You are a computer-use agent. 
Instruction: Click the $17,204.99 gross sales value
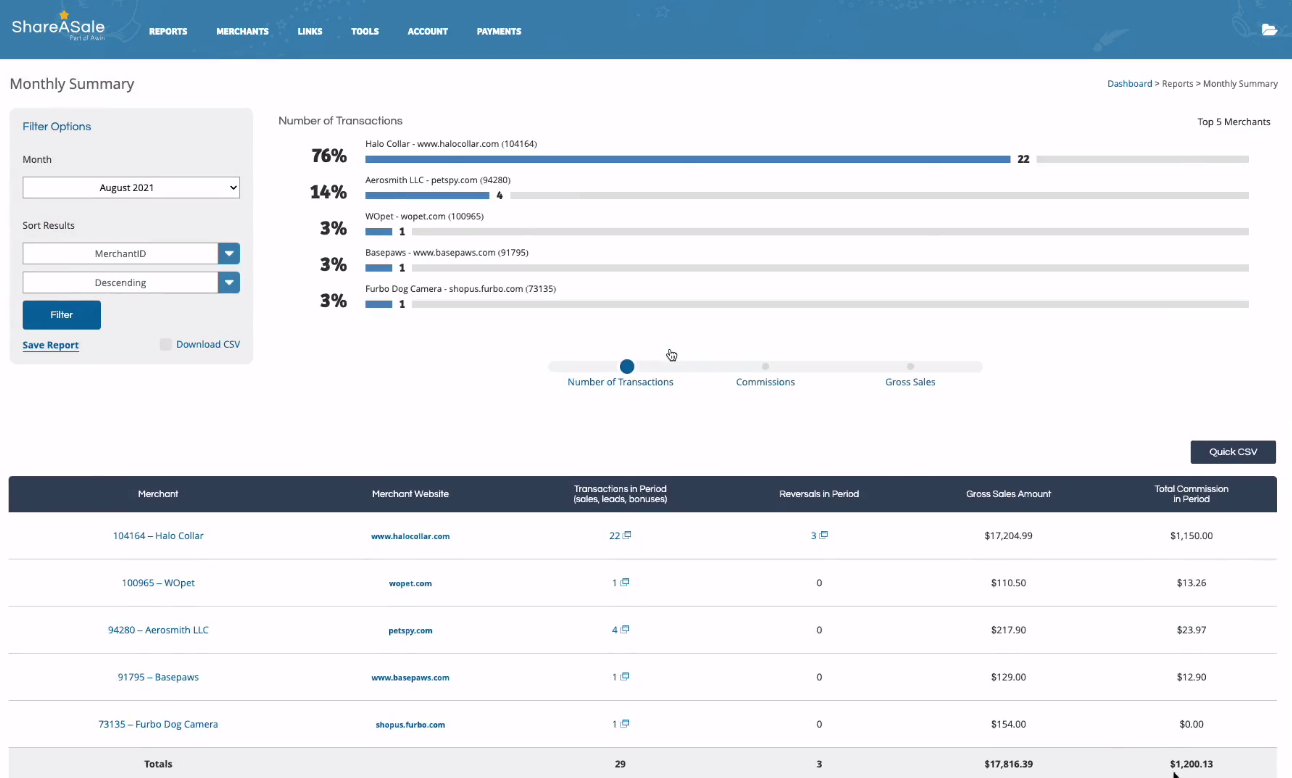point(1008,536)
